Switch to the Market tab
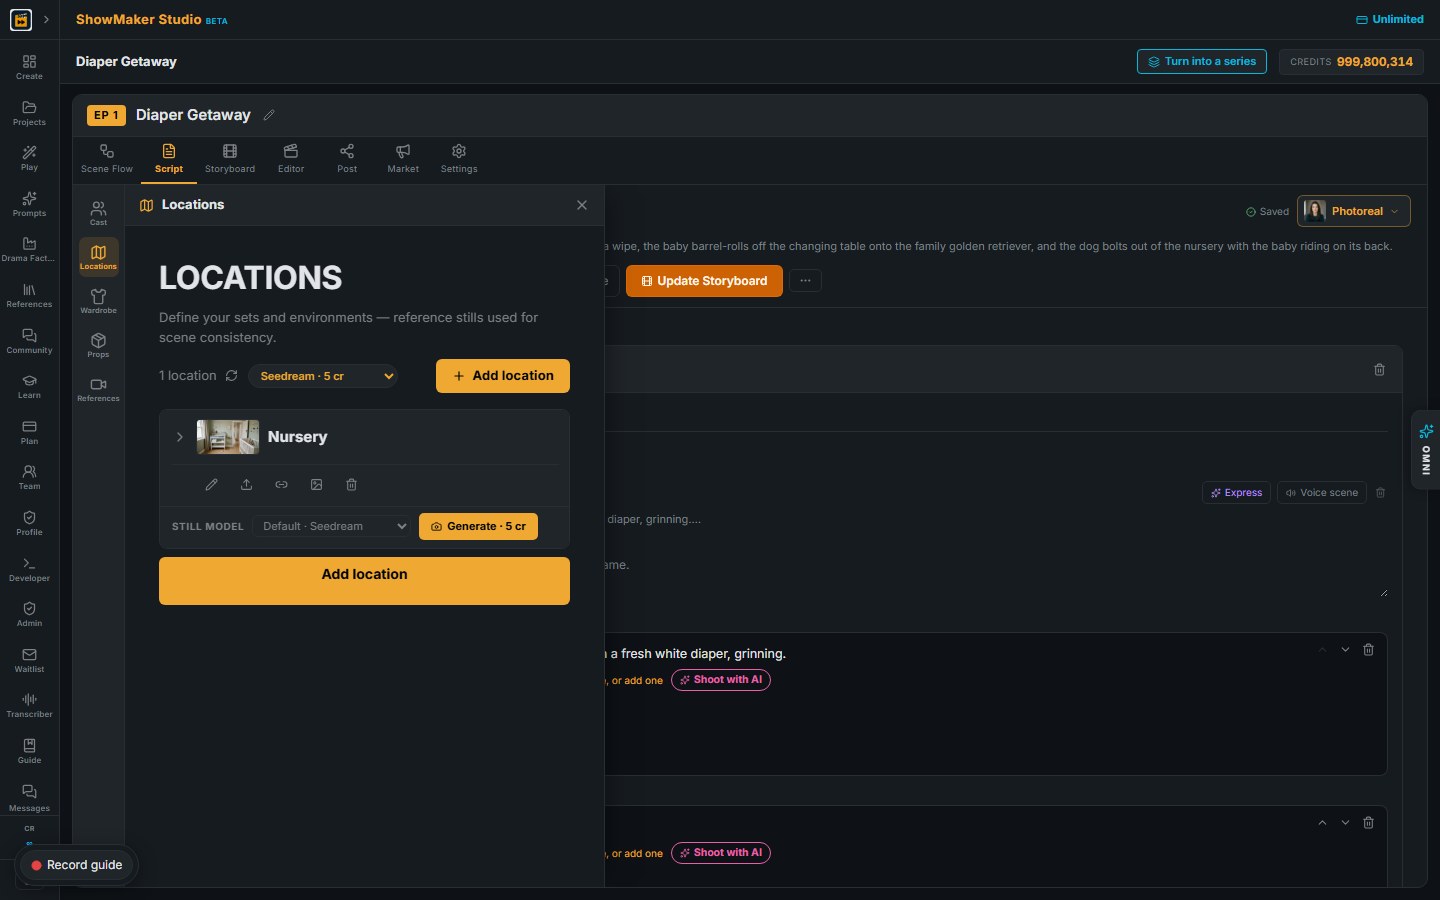Image resolution: width=1440 pixels, height=900 pixels. (403, 158)
